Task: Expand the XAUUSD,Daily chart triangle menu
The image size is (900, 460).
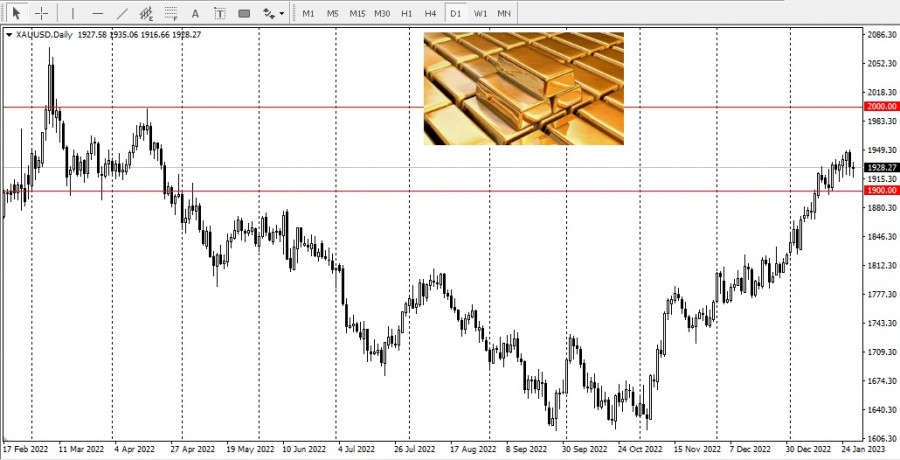Action: [x=9, y=34]
